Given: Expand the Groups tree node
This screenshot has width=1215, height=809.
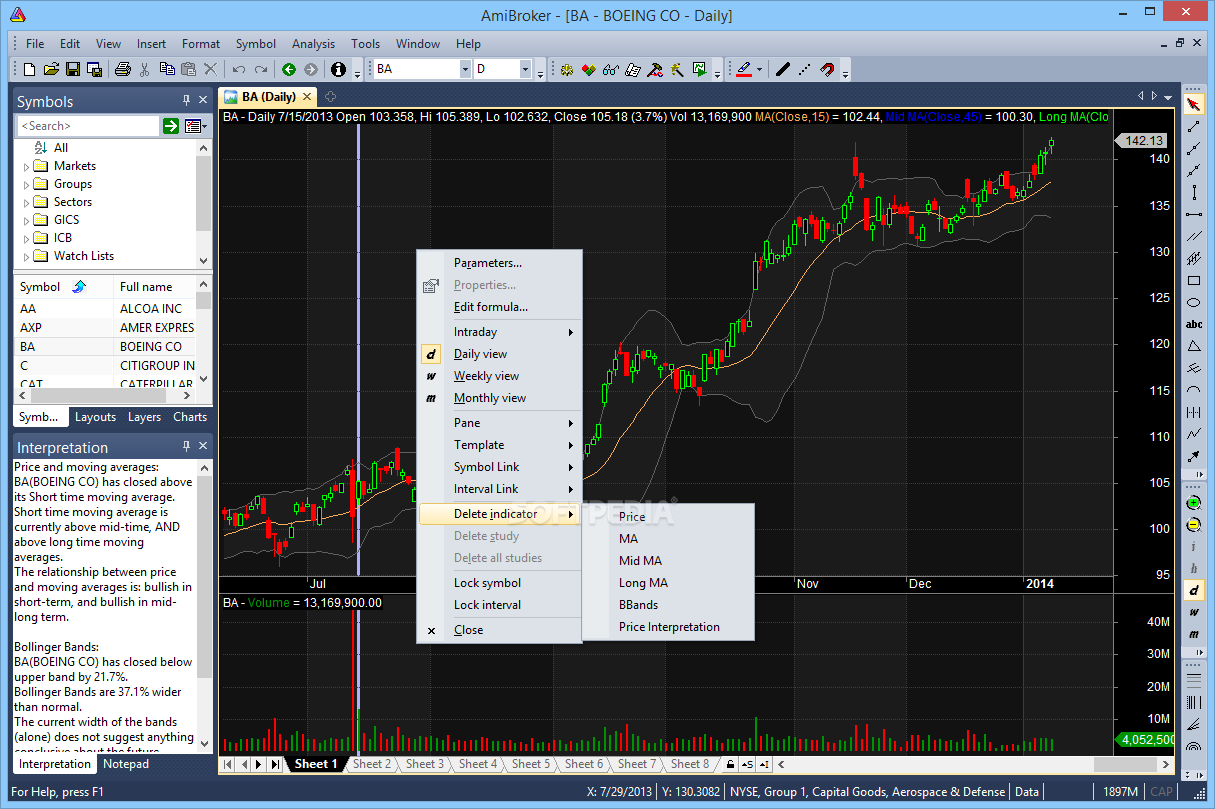Looking at the screenshot, I should click(26, 184).
